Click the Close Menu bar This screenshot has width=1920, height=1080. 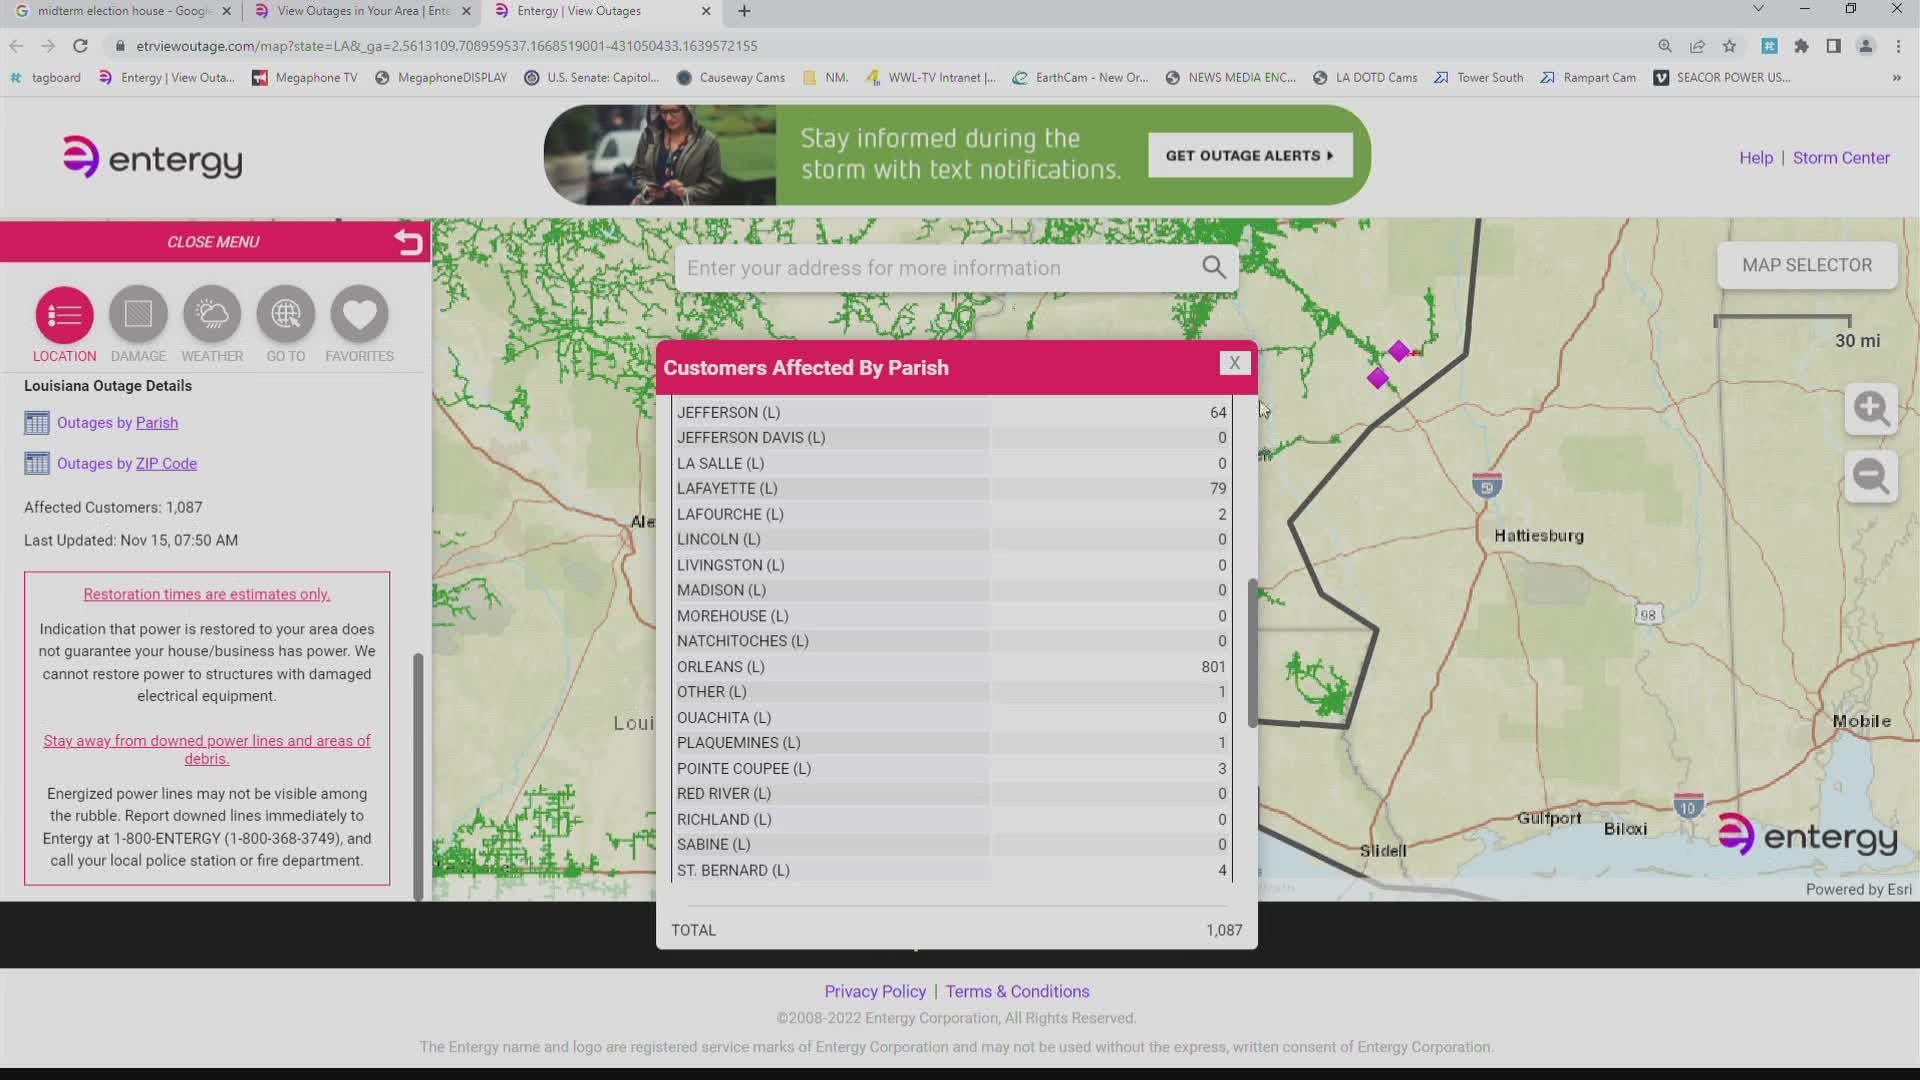point(215,242)
